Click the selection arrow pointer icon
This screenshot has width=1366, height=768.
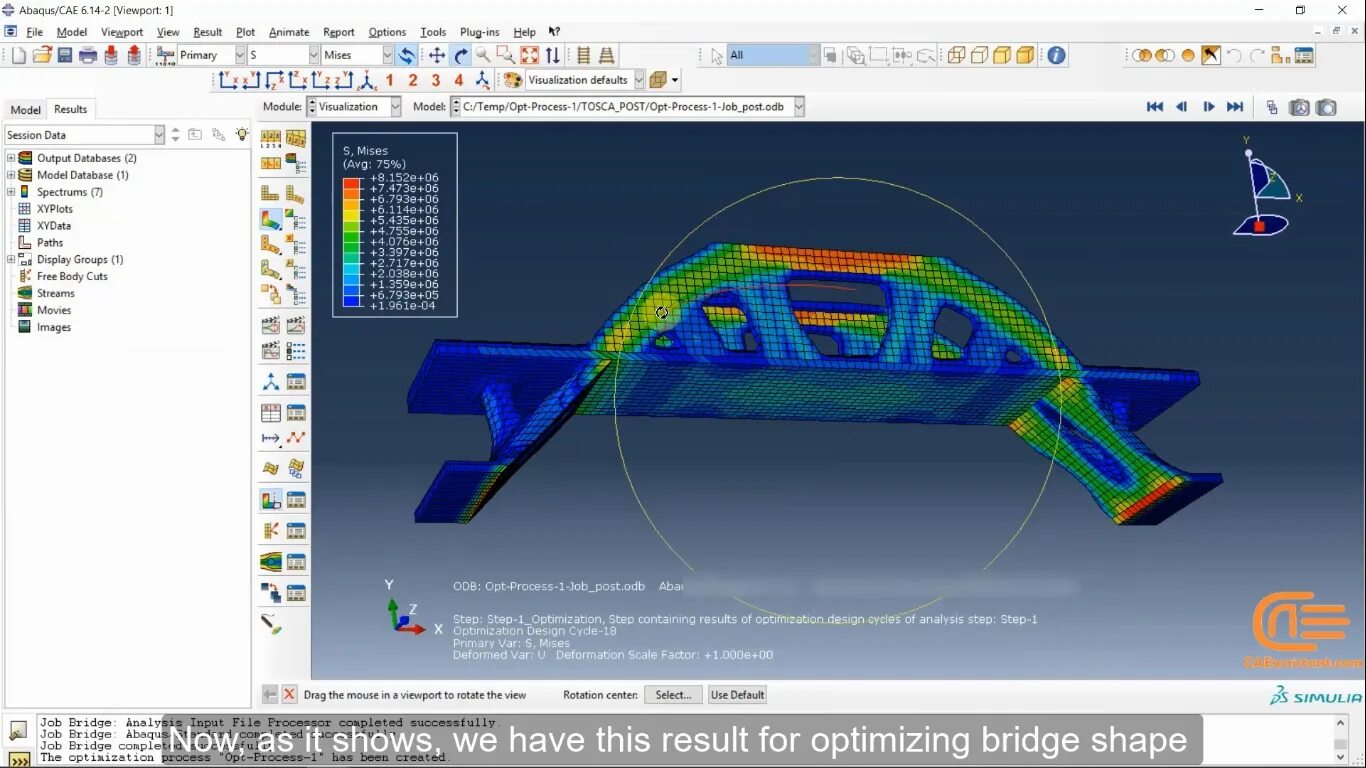pyautogui.click(x=716, y=55)
